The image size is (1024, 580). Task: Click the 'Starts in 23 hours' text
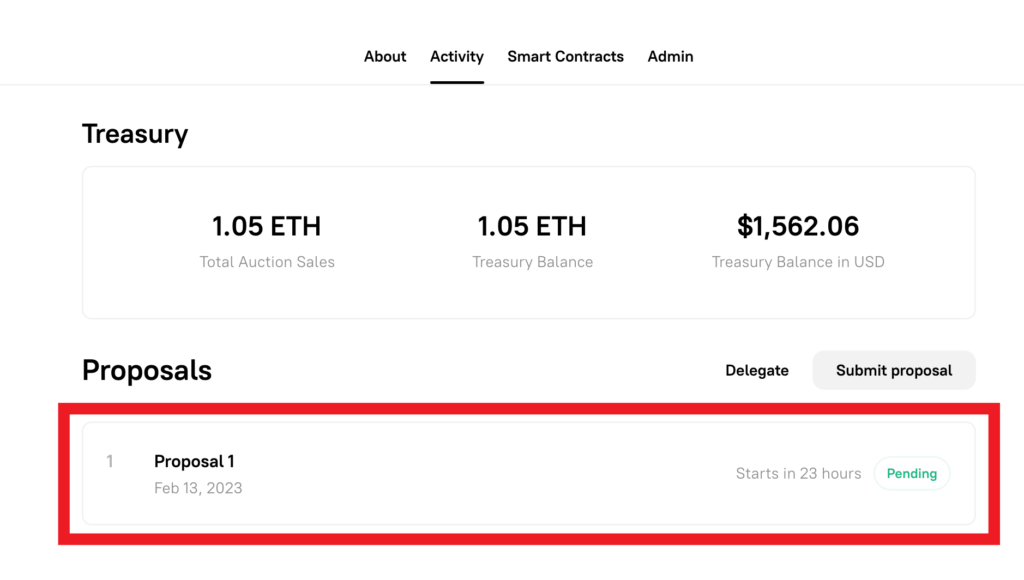(798, 473)
